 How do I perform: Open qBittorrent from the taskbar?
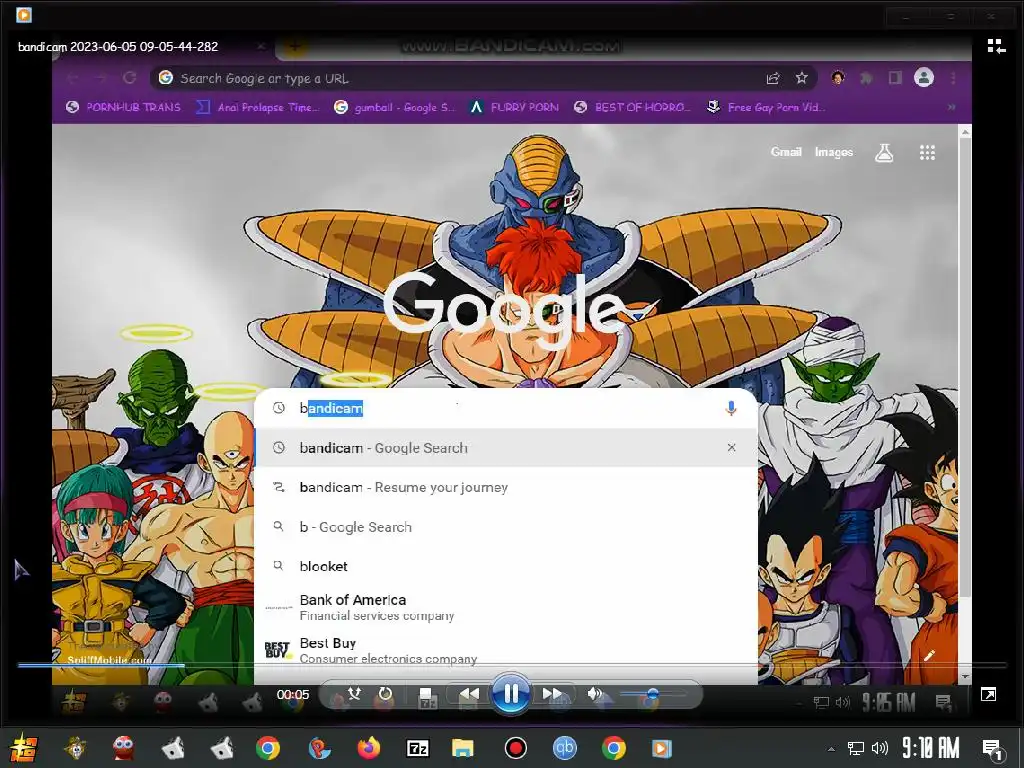pos(565,748)
